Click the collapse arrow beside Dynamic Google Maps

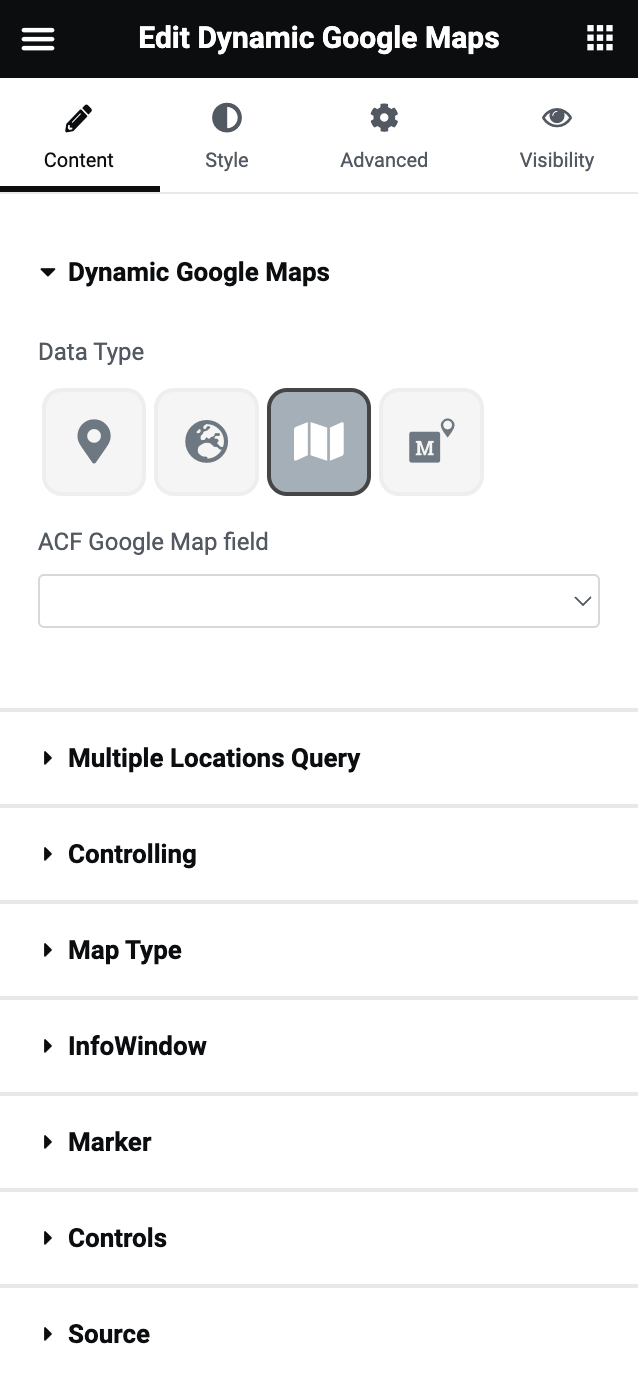click(47, 271)
